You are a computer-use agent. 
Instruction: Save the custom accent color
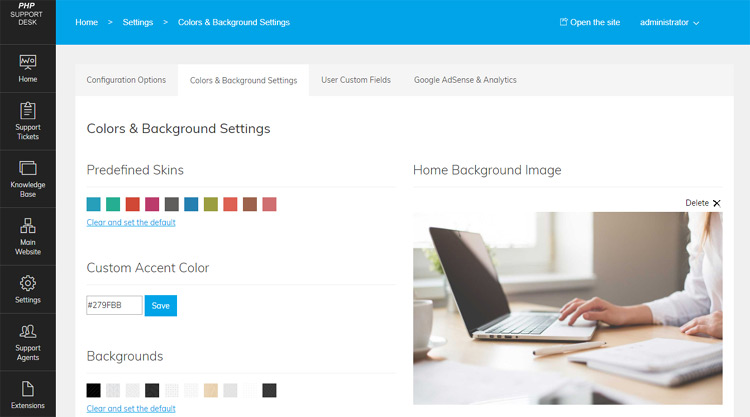pyautogui.click(x=161, y=306)
